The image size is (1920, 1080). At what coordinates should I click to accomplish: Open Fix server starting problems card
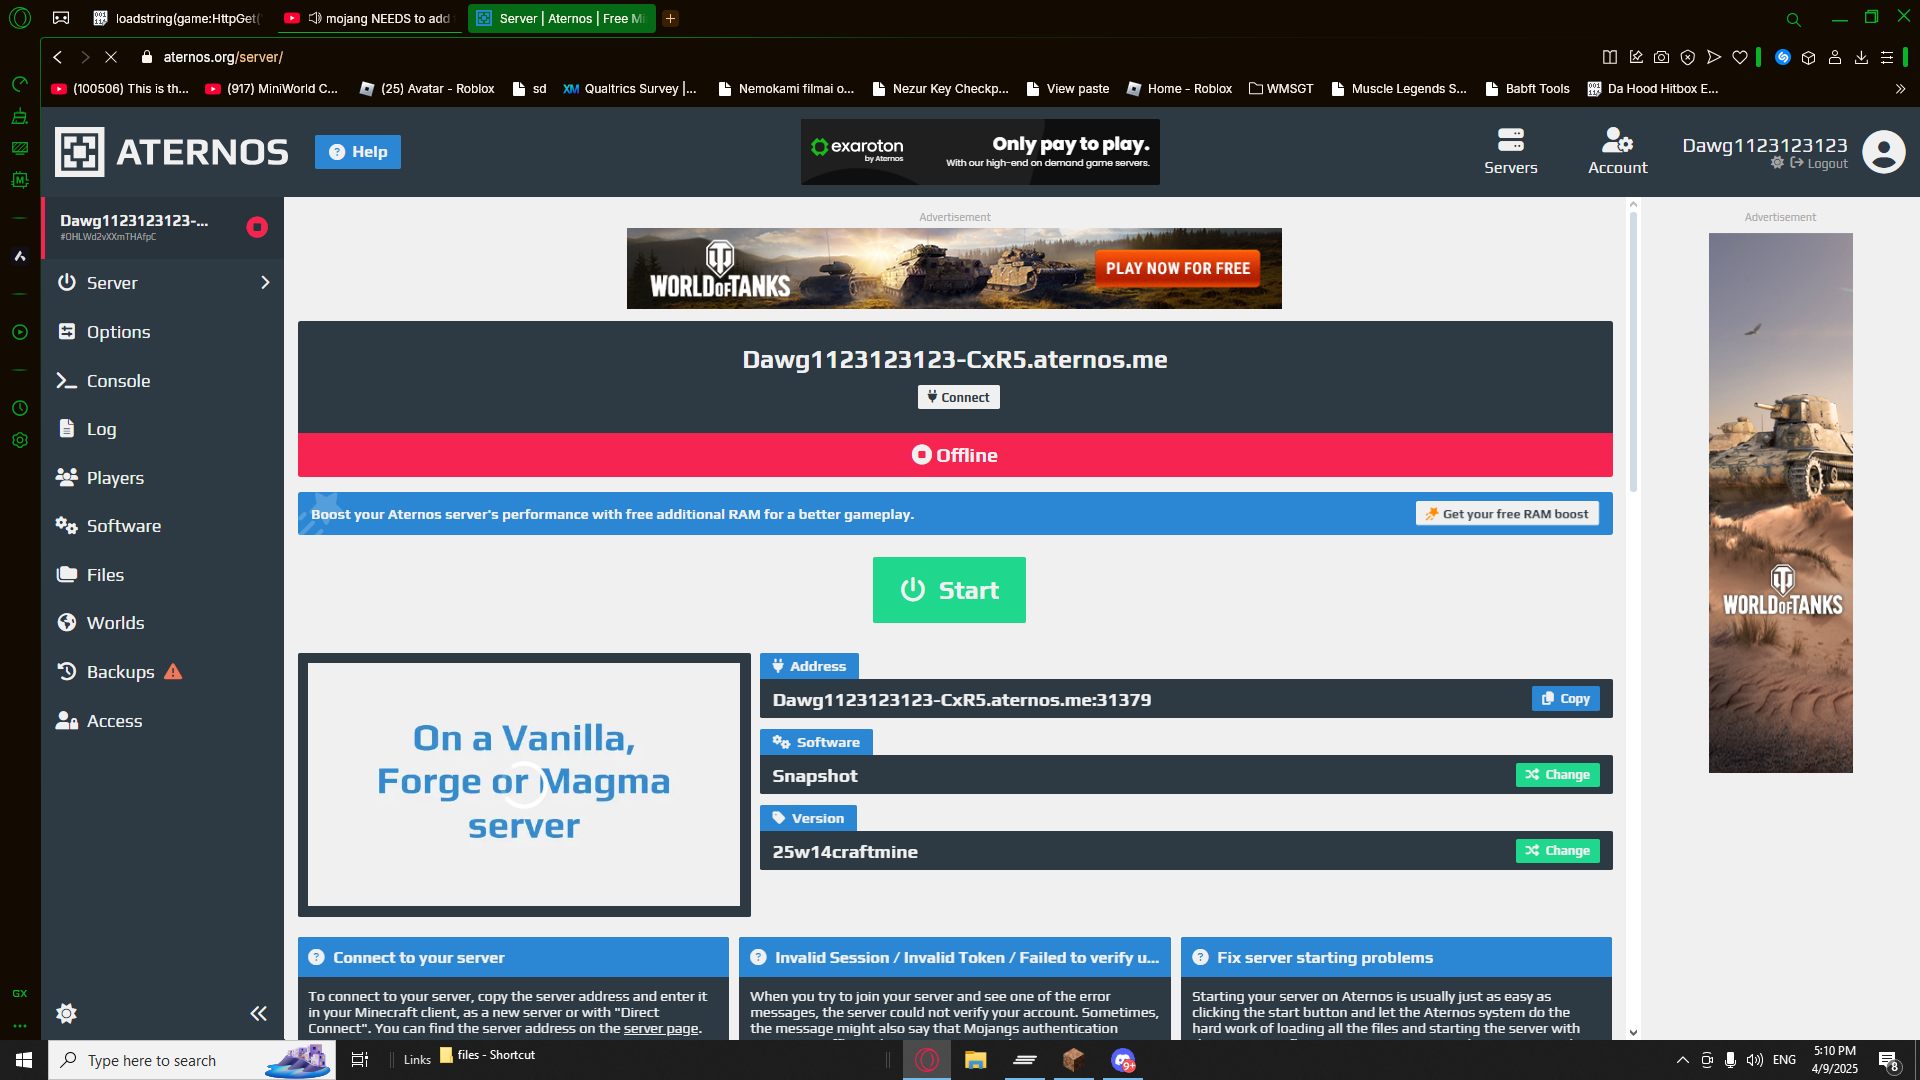pos(1396,957)
